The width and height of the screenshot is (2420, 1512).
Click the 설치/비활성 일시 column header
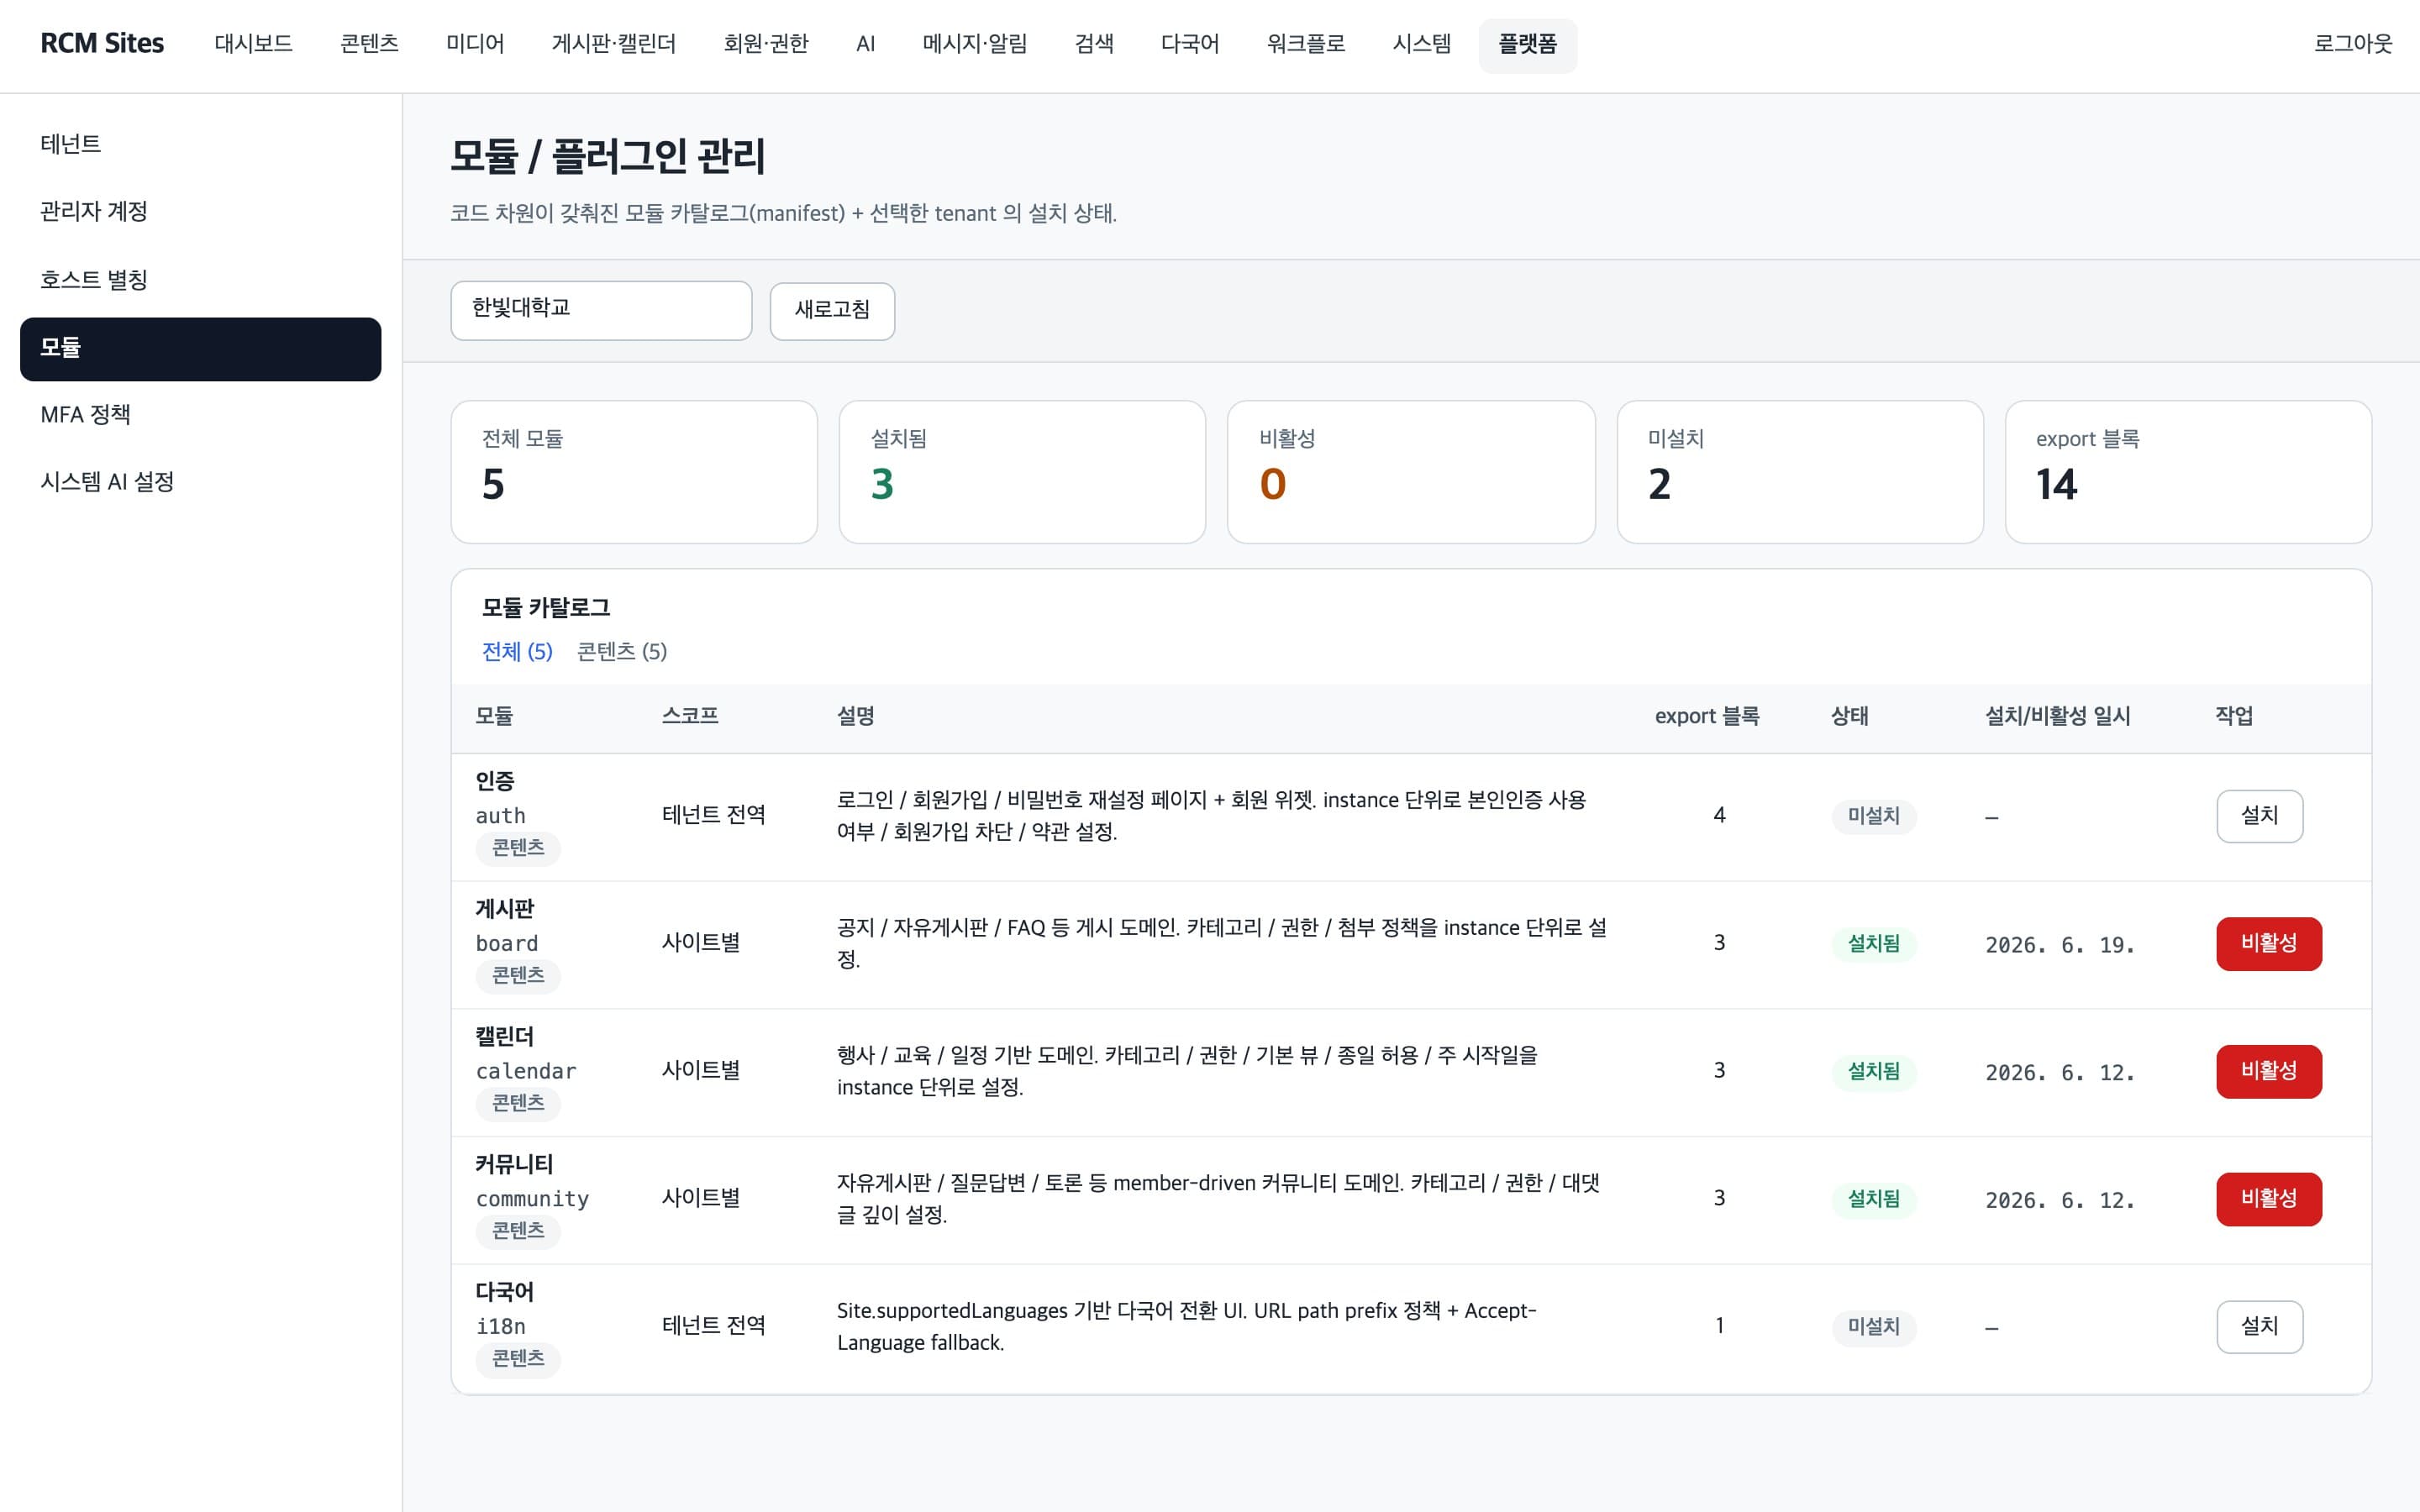2057,716
